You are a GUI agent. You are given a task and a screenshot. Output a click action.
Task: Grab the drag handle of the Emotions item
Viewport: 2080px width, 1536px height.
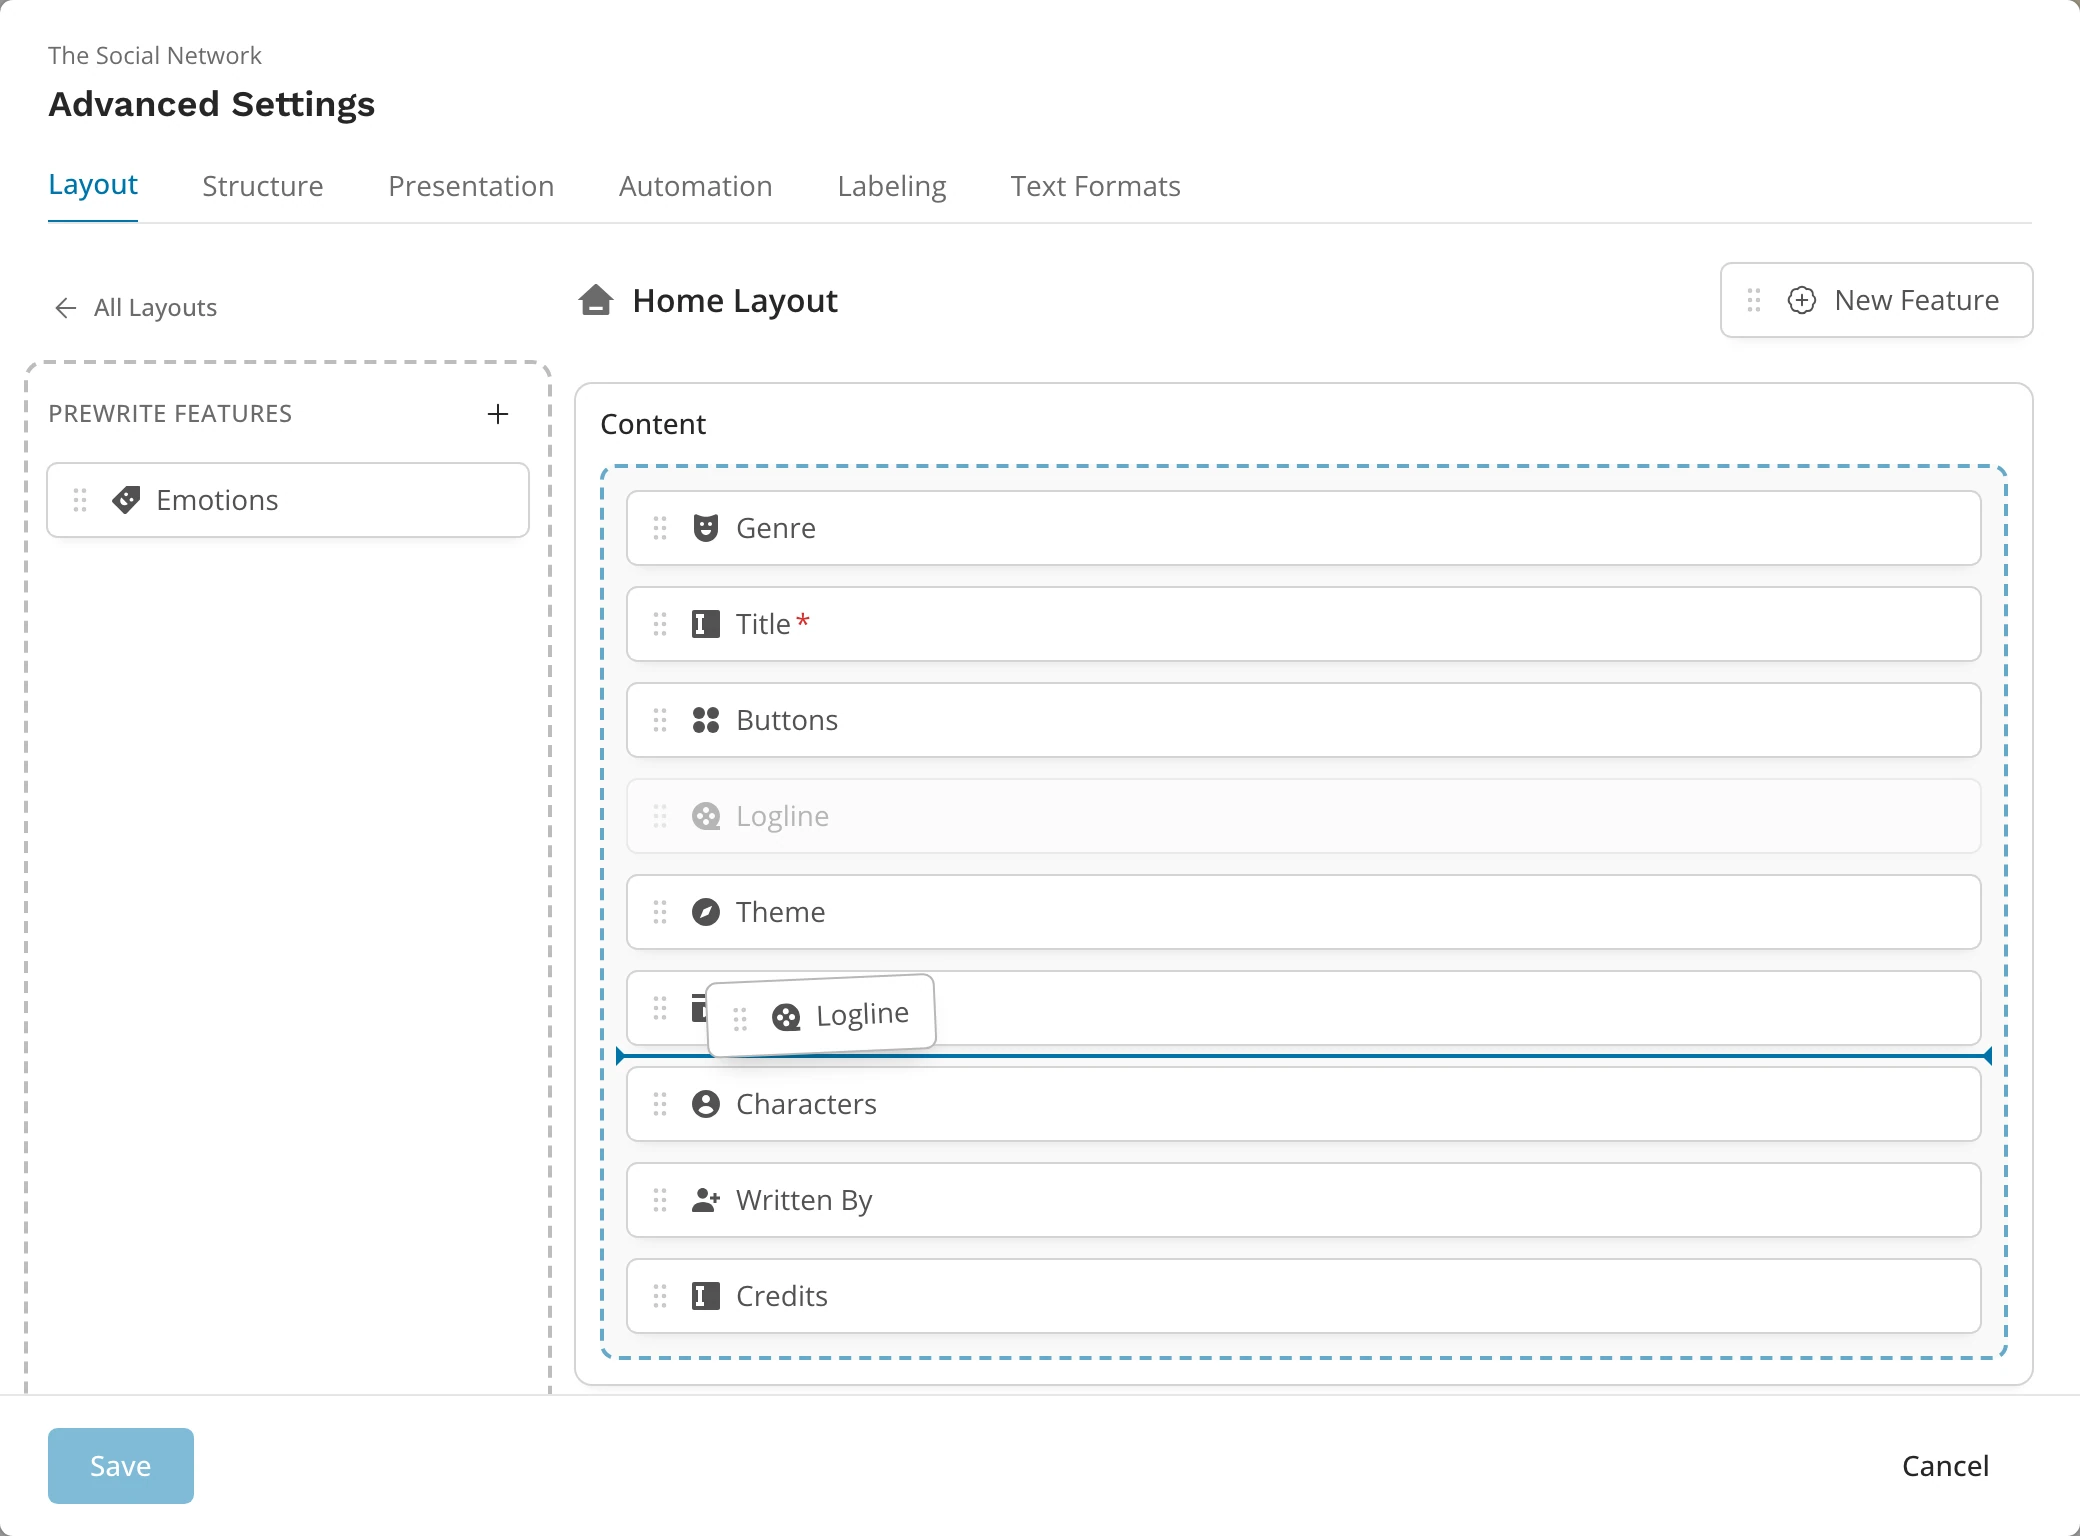pos(80,500)
